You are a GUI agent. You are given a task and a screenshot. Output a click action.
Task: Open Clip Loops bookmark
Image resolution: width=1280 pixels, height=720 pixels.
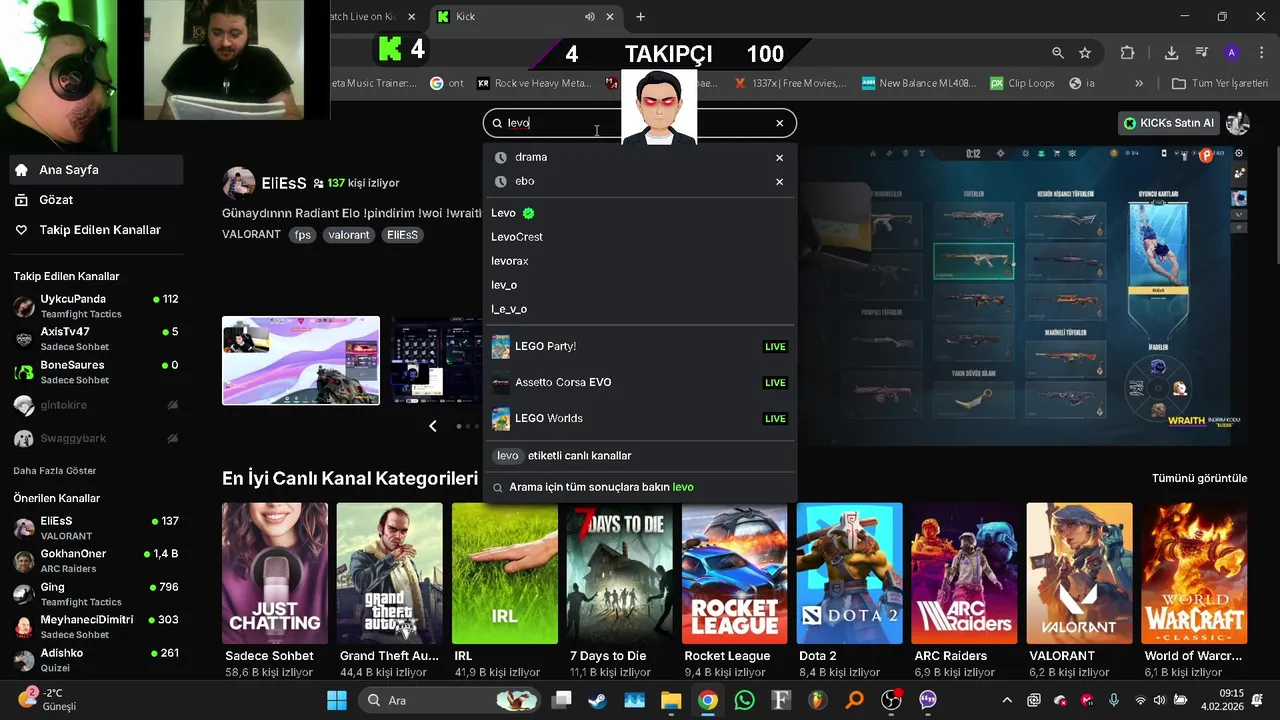tap(1022, 83)
